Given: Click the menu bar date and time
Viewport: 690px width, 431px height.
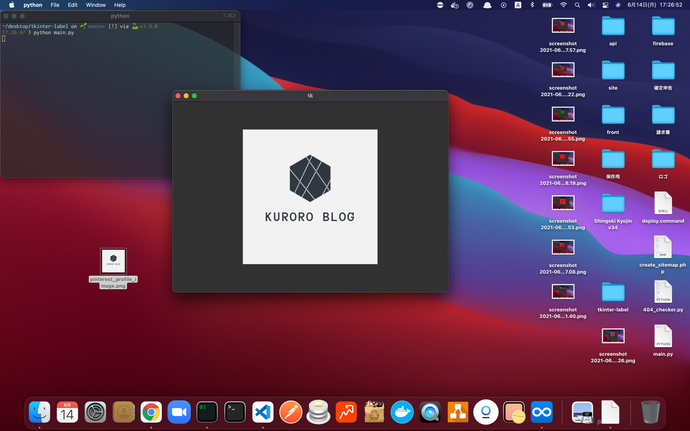Looking at the screenshot, I should click(655, 5).
